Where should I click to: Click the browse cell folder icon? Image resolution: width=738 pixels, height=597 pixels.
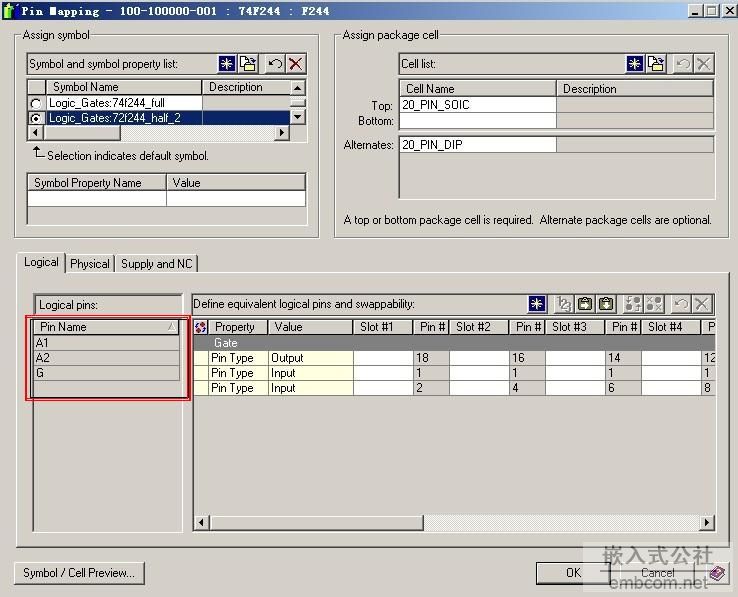[x=656, y=64]
